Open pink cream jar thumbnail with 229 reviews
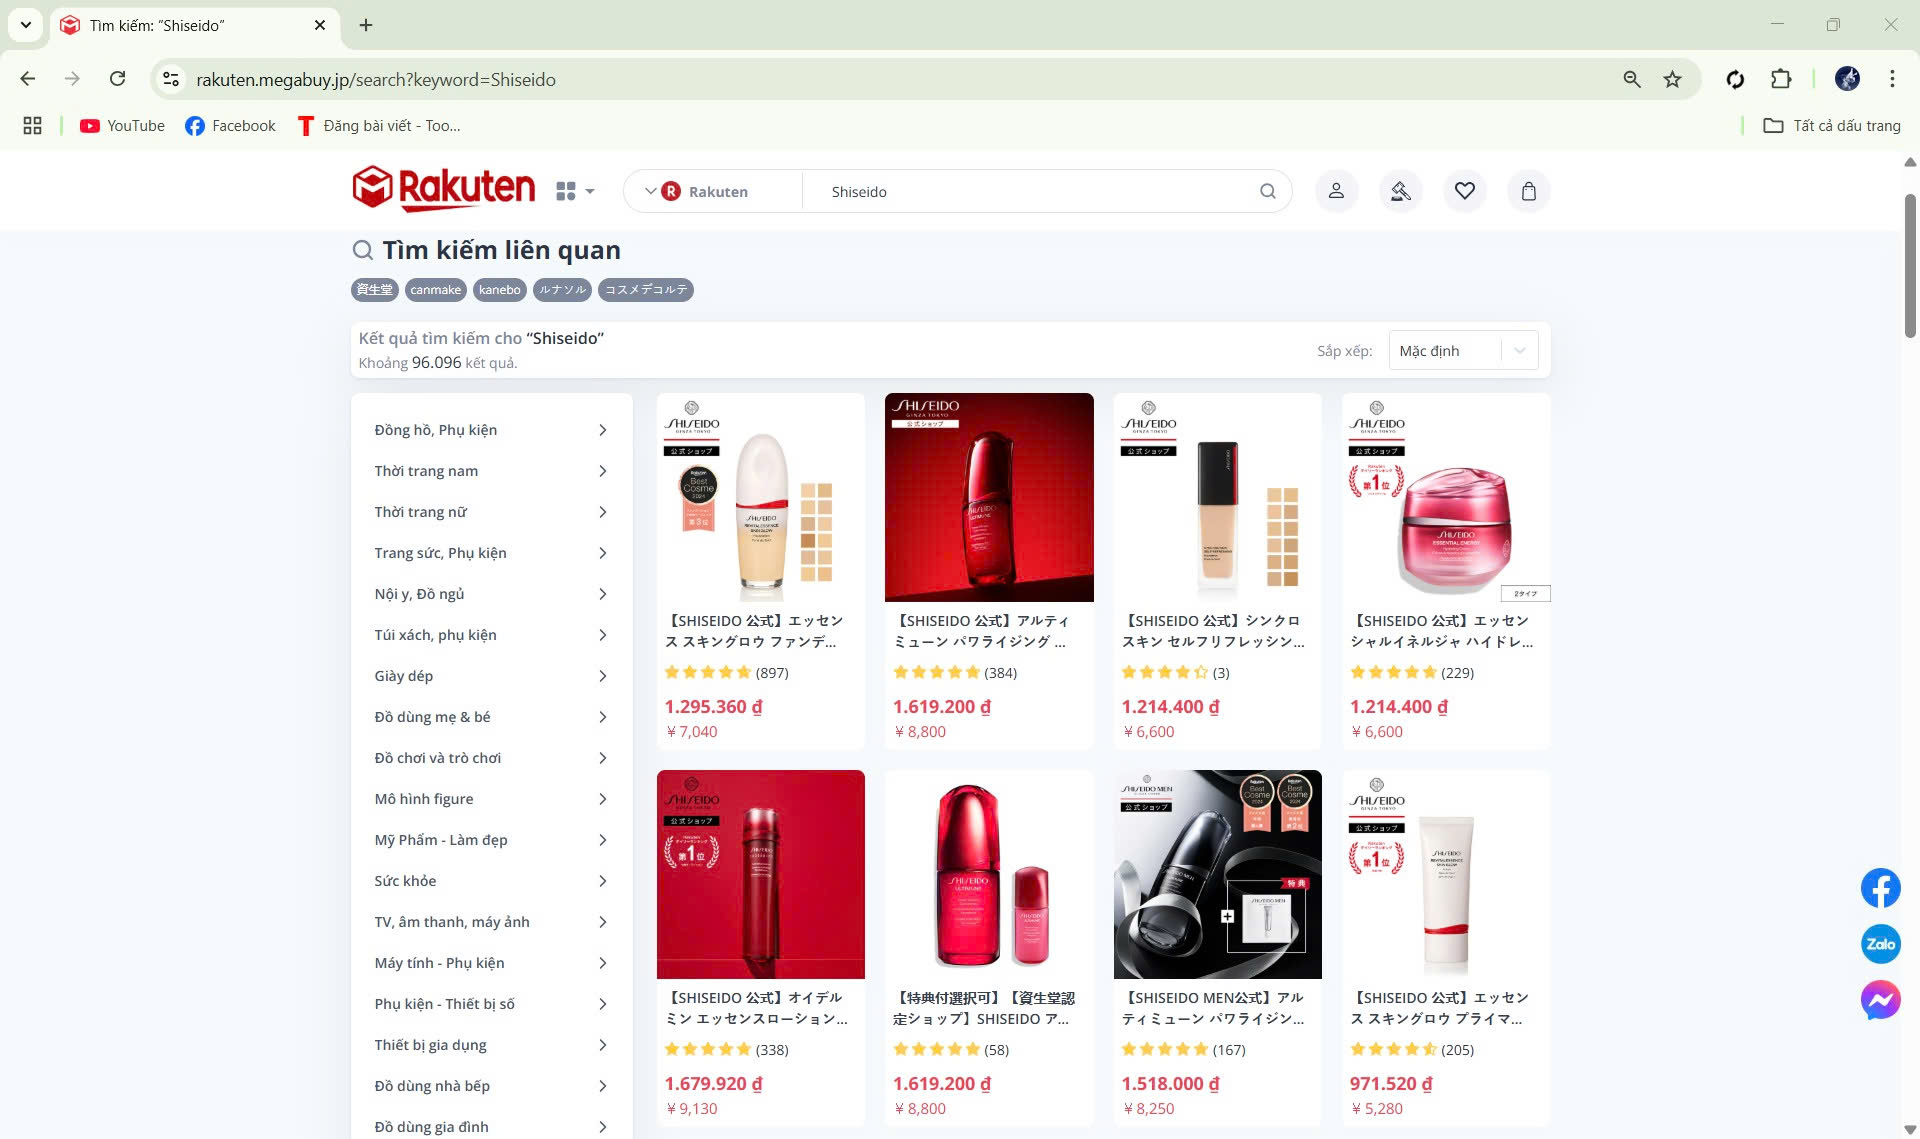The width and height of the screenshot is (1920, 1139). click(x=1446, y=497)
